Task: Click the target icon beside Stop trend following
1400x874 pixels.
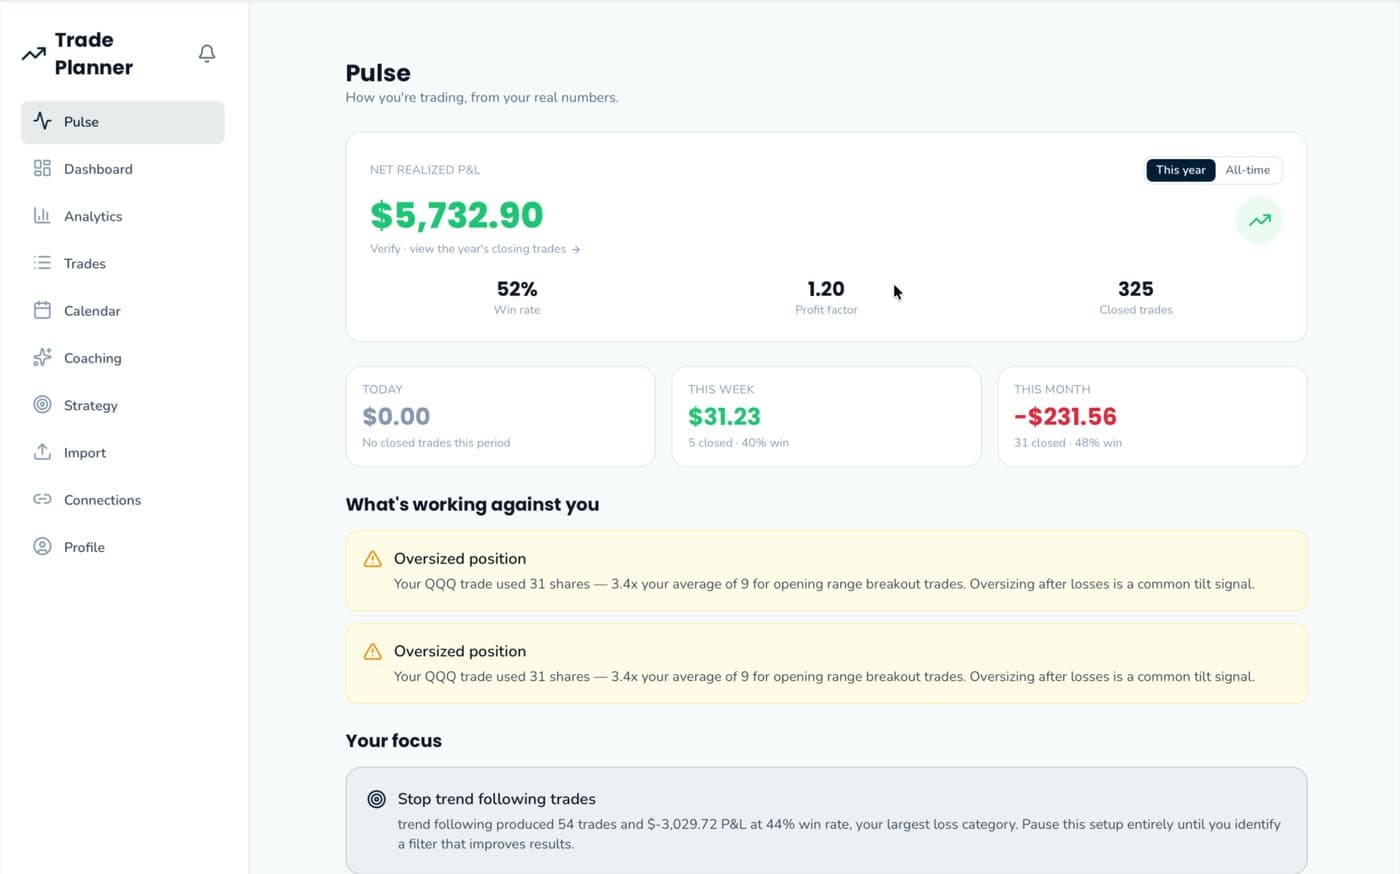Action: [376, 799]
